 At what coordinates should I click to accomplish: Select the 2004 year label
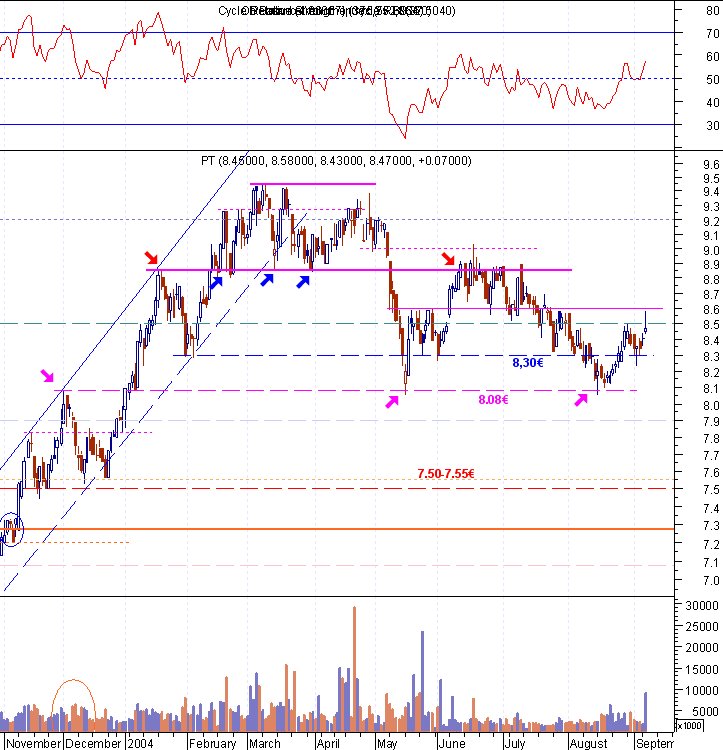click(x=141, y=743)
